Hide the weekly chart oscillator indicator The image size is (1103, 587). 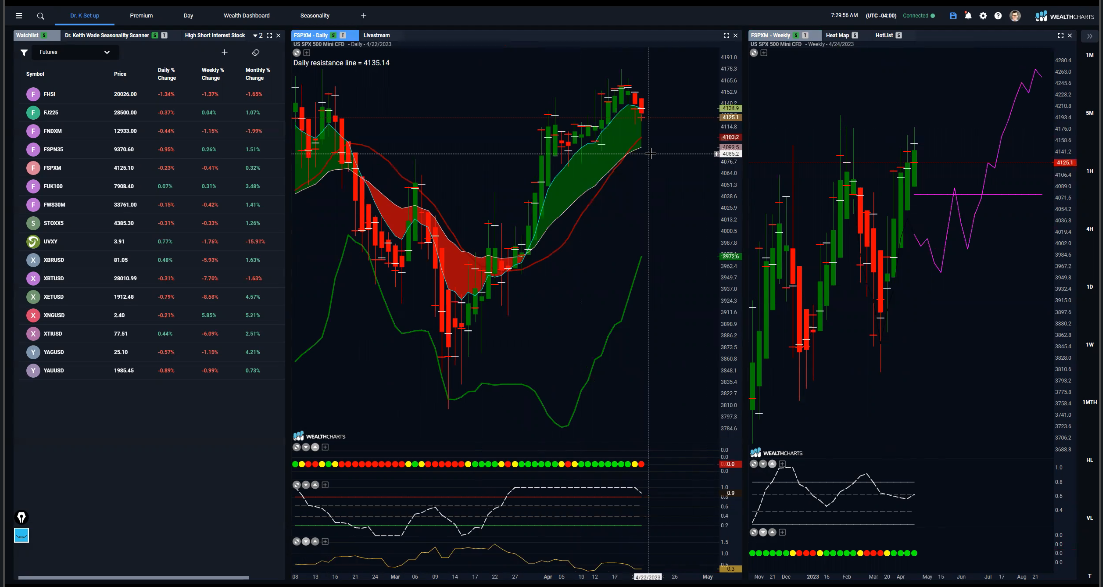click(x=754, y=464)
